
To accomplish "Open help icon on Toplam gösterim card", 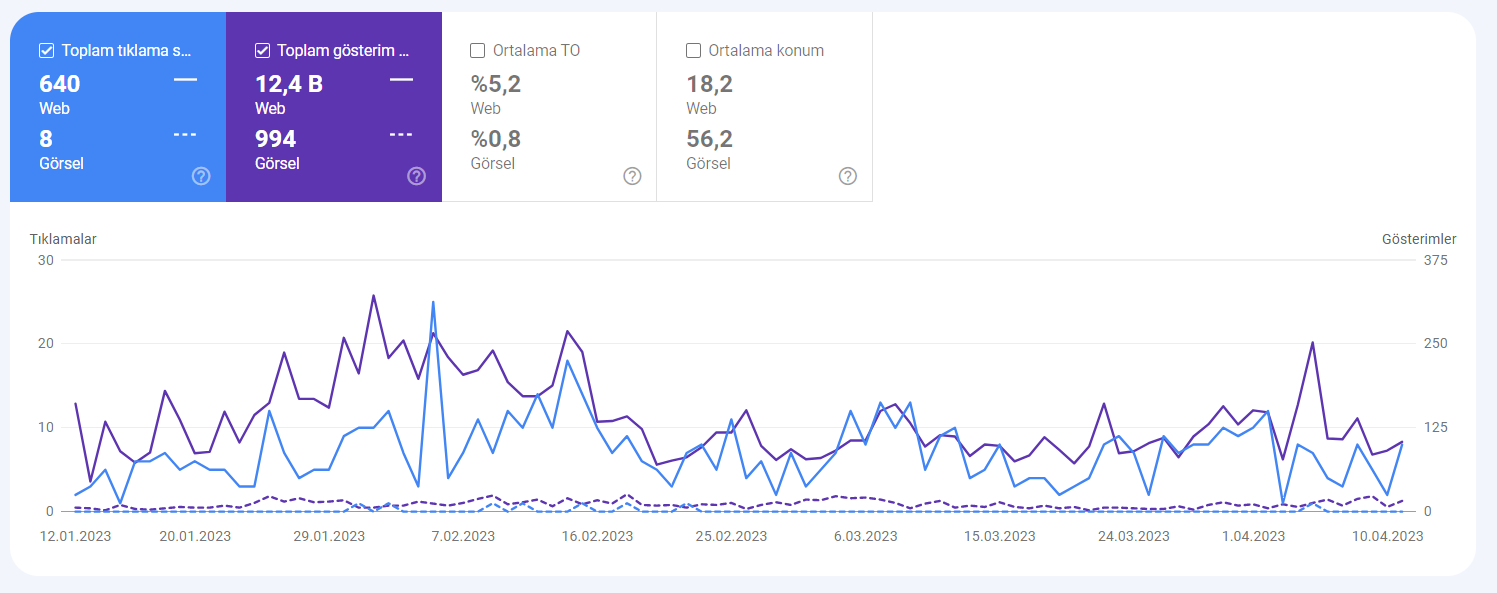I will 417,176.
